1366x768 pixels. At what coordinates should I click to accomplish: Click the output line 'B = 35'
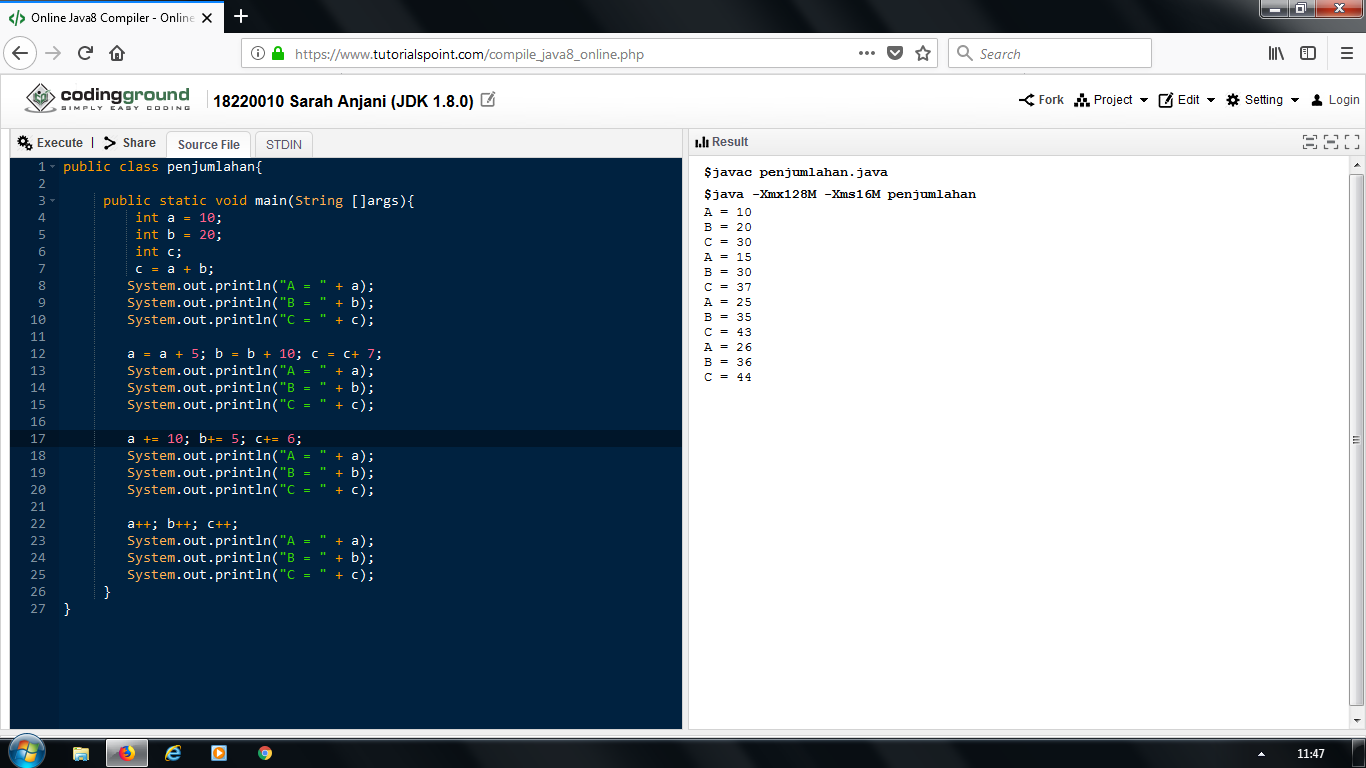coord(728,317)
